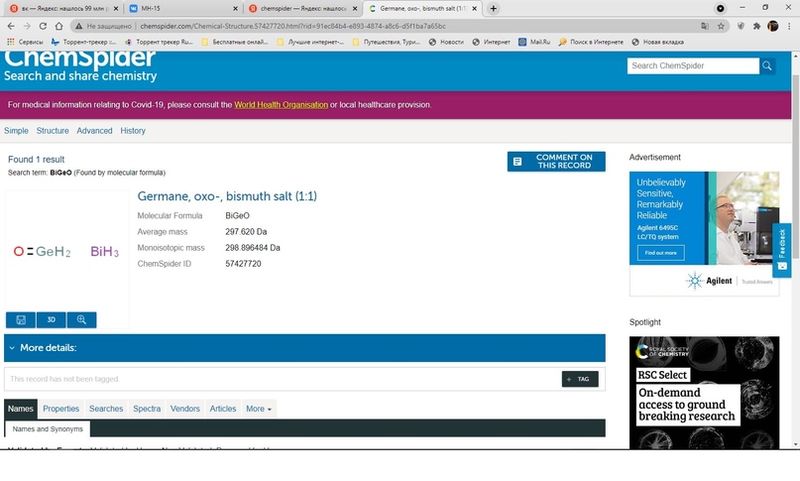The width and height of the screenshot is (800, 481).
Task: Follow the World Health Organisation link
Action: 280,105
